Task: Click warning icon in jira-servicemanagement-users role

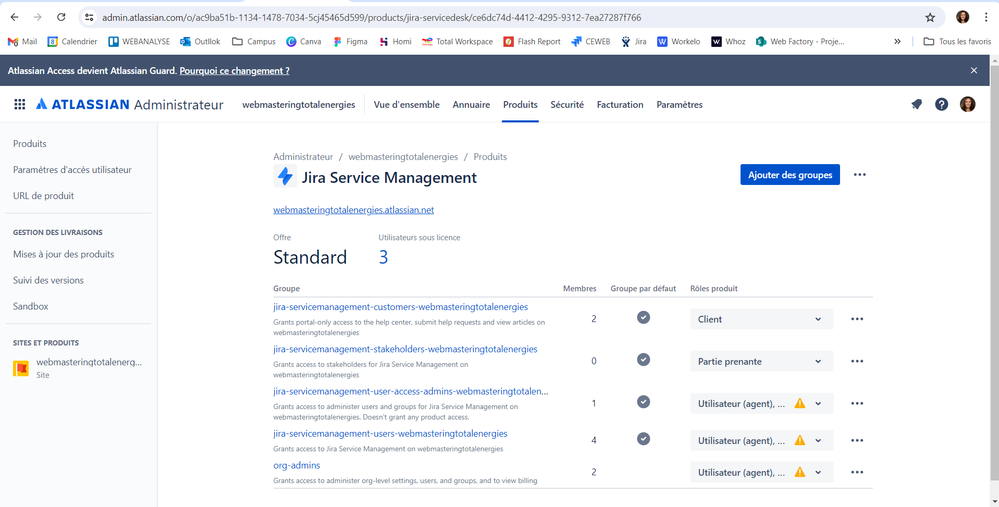Action: coord(800,440)
